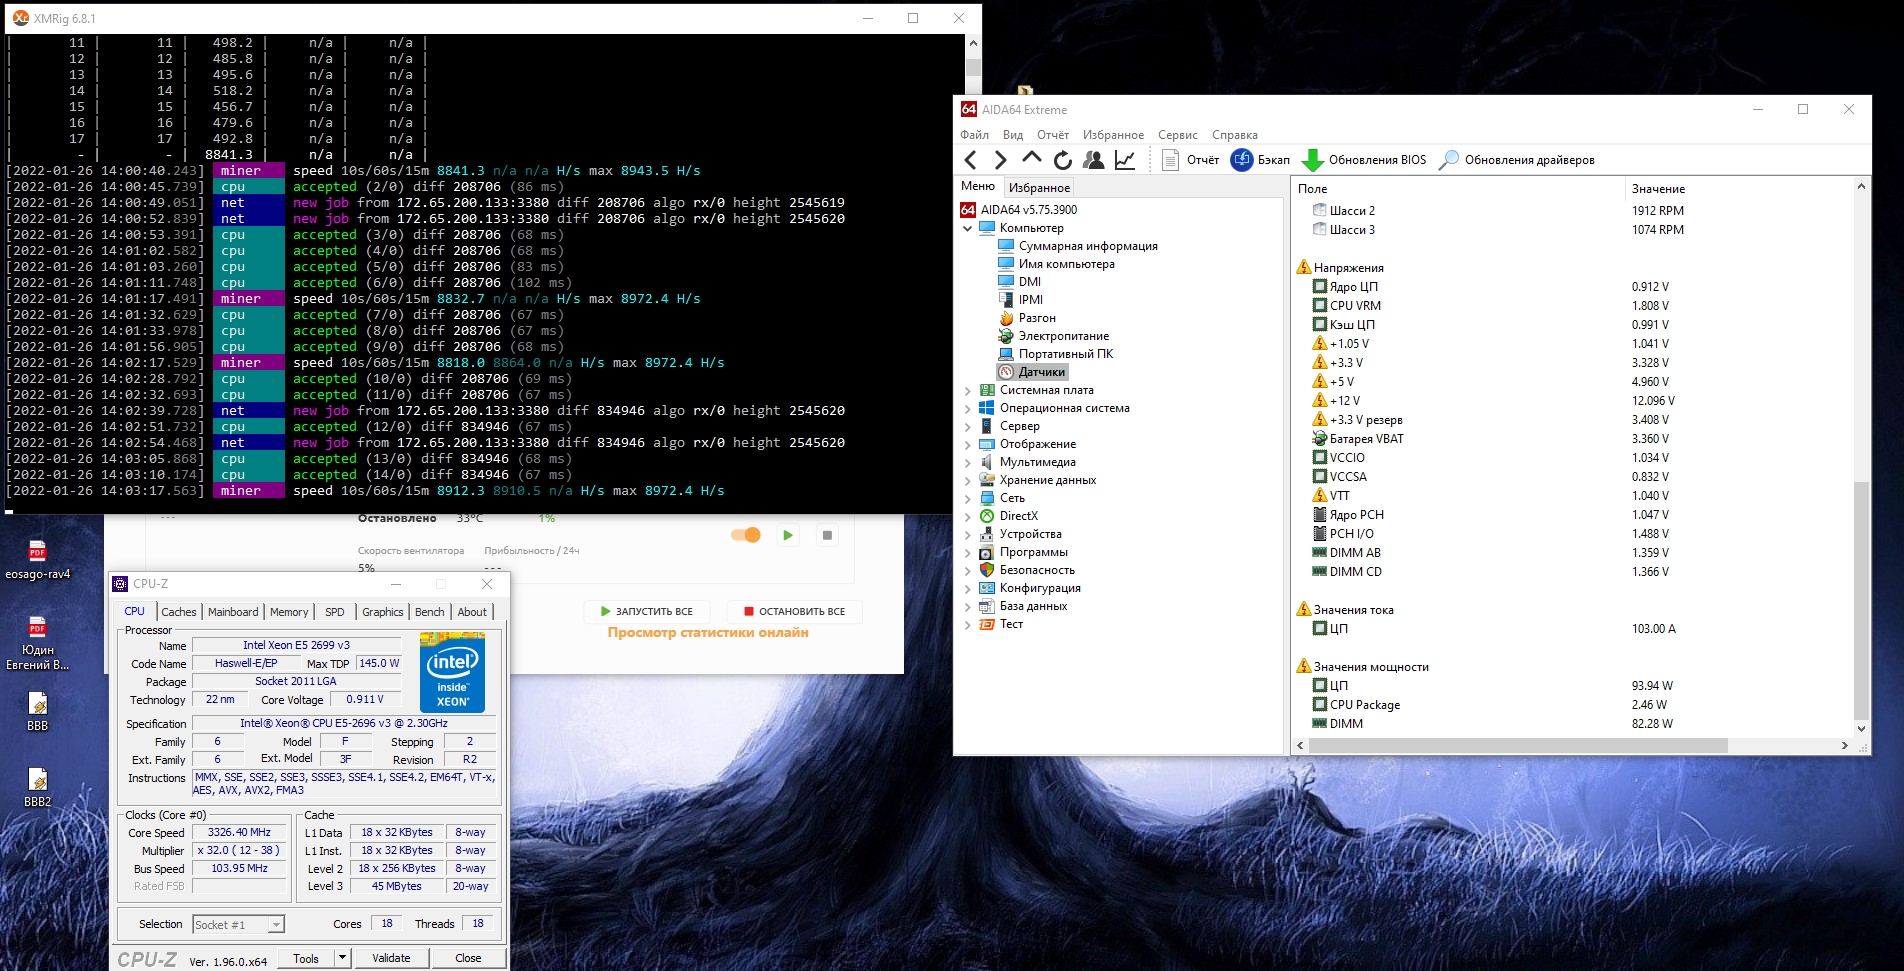
Task: Select Электропитание tree item
Action: [1064, 336]
